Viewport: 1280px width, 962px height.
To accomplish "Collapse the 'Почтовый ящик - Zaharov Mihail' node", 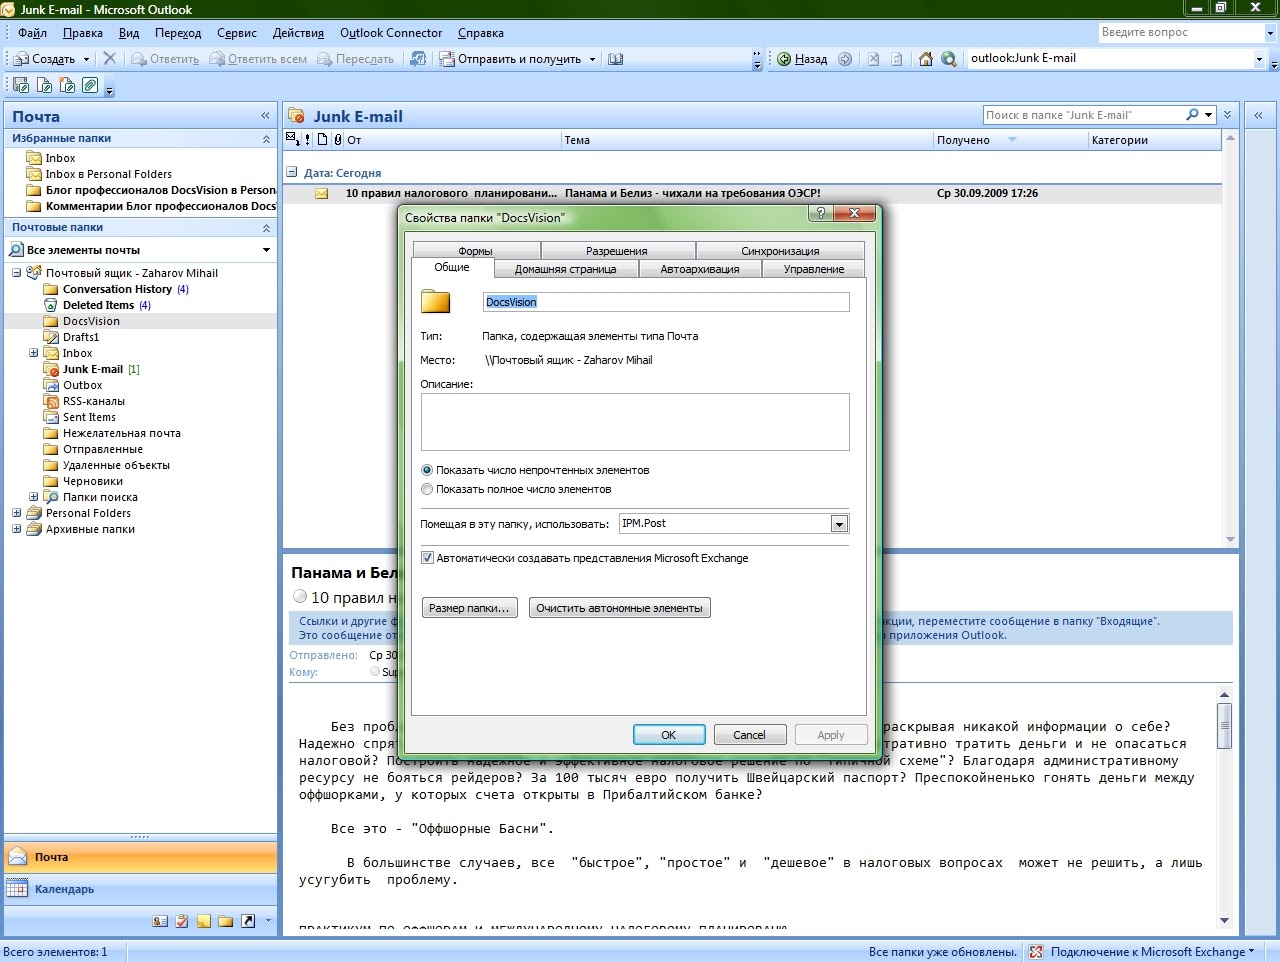I will pyautogui.click(x=16, y=273).
